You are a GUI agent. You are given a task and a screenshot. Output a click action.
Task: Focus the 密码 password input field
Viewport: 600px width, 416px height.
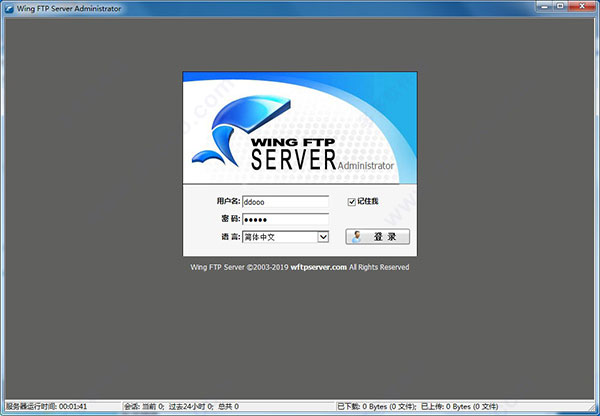click(x=285, y=219)
